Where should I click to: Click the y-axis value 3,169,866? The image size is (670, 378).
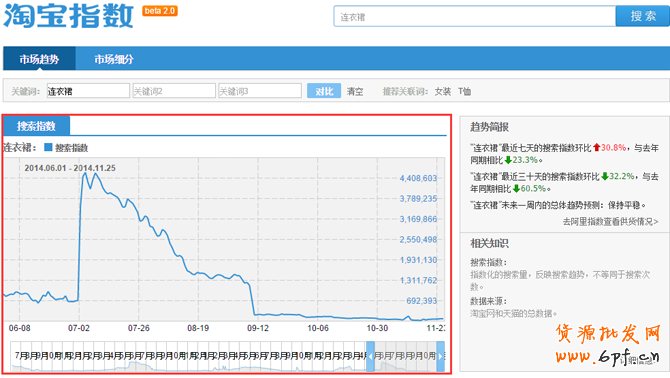click(418, 219)
